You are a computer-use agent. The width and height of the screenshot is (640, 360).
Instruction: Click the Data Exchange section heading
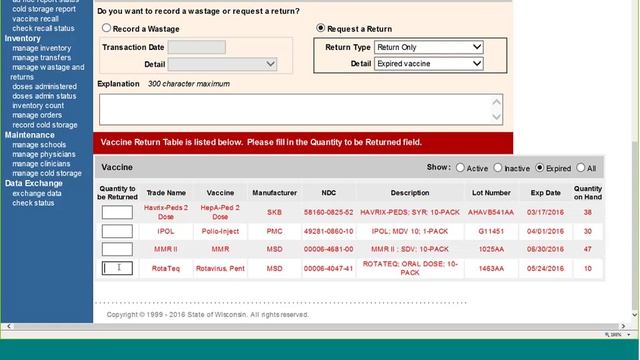pos(33,183)
